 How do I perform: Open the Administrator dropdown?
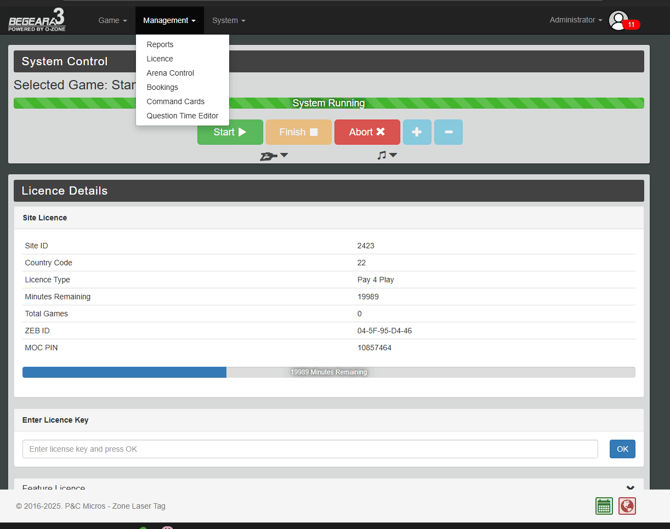tap(576, 20)
